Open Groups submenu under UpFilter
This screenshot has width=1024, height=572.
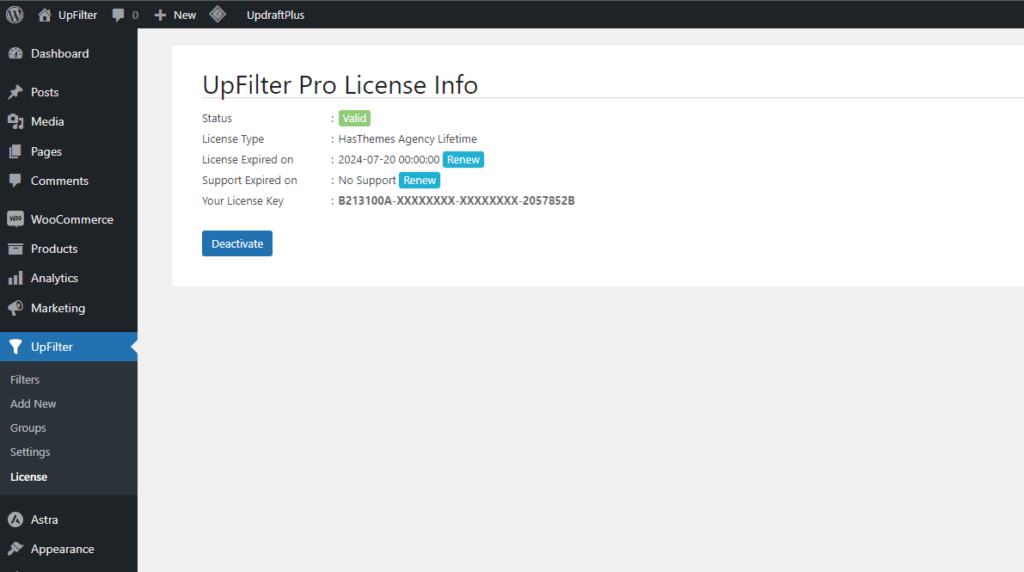[28, 428]
